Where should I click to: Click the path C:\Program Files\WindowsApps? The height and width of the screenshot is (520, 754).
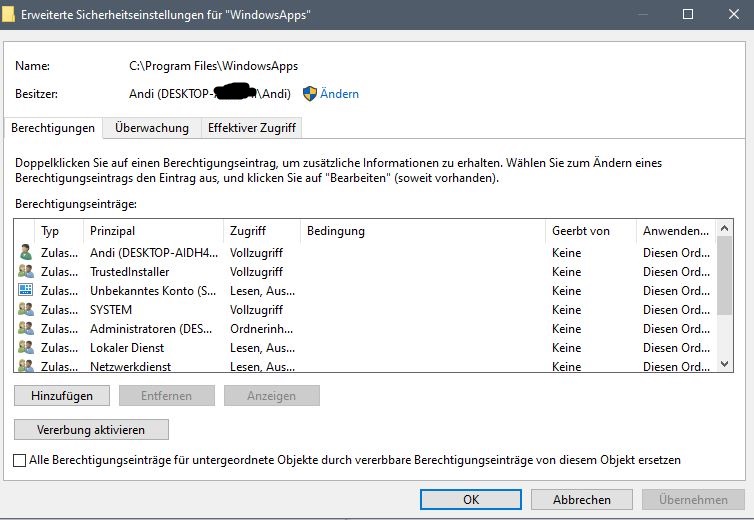[214, 66]
